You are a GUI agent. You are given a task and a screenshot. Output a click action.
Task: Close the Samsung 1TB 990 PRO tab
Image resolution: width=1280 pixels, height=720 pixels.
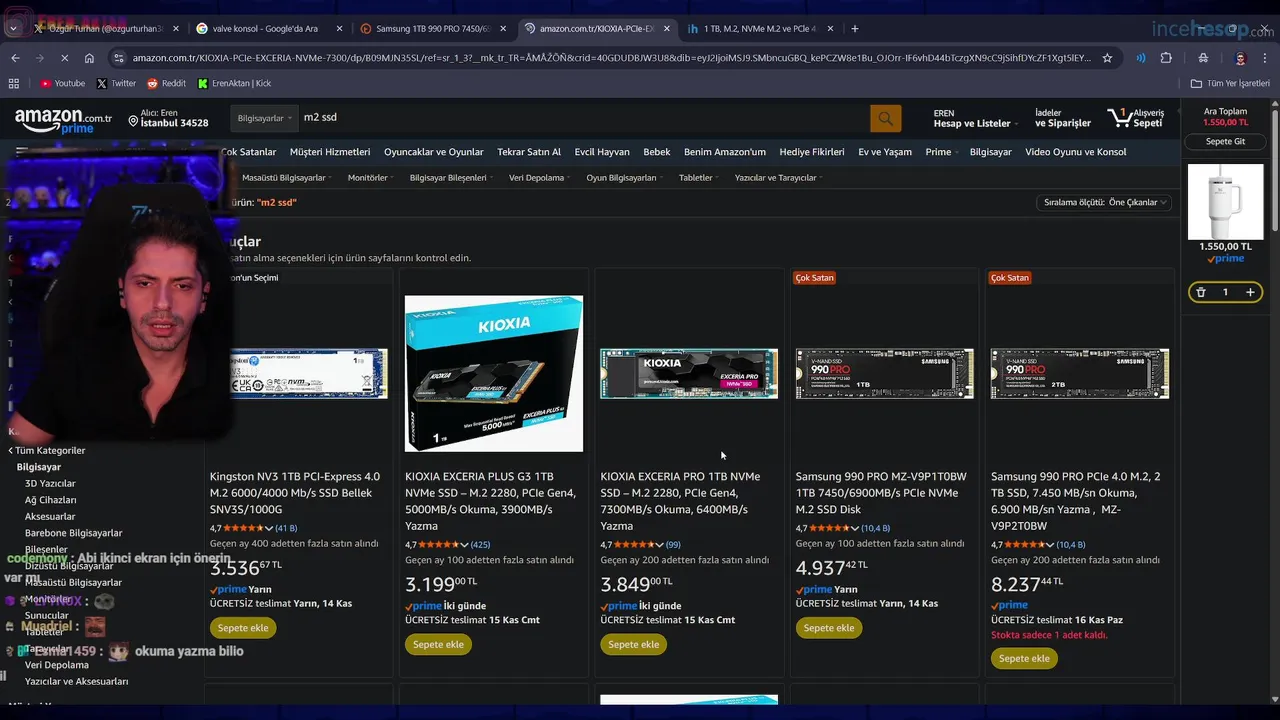(503, 29)
